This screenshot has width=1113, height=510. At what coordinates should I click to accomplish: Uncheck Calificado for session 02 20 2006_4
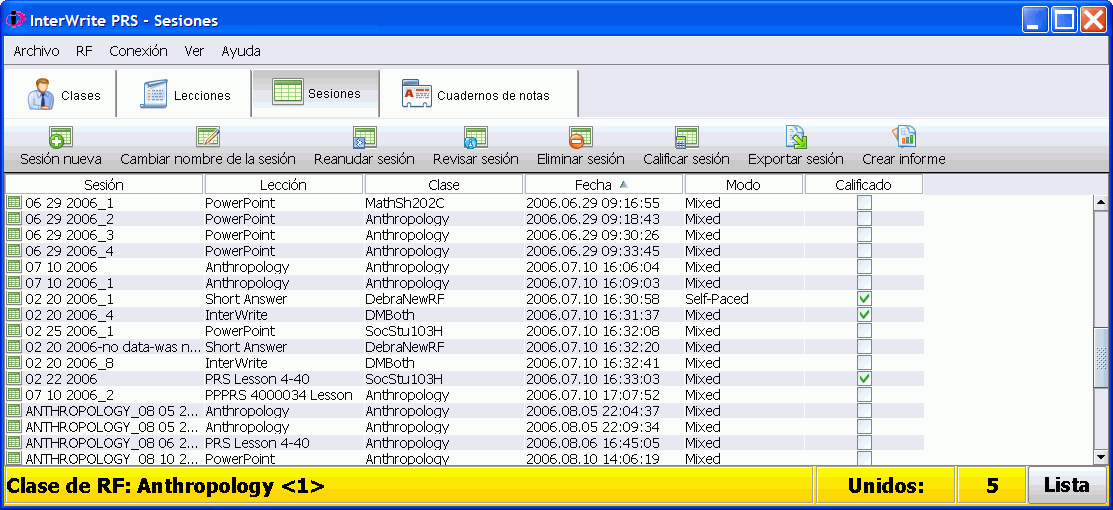click(x=864, y=315)
